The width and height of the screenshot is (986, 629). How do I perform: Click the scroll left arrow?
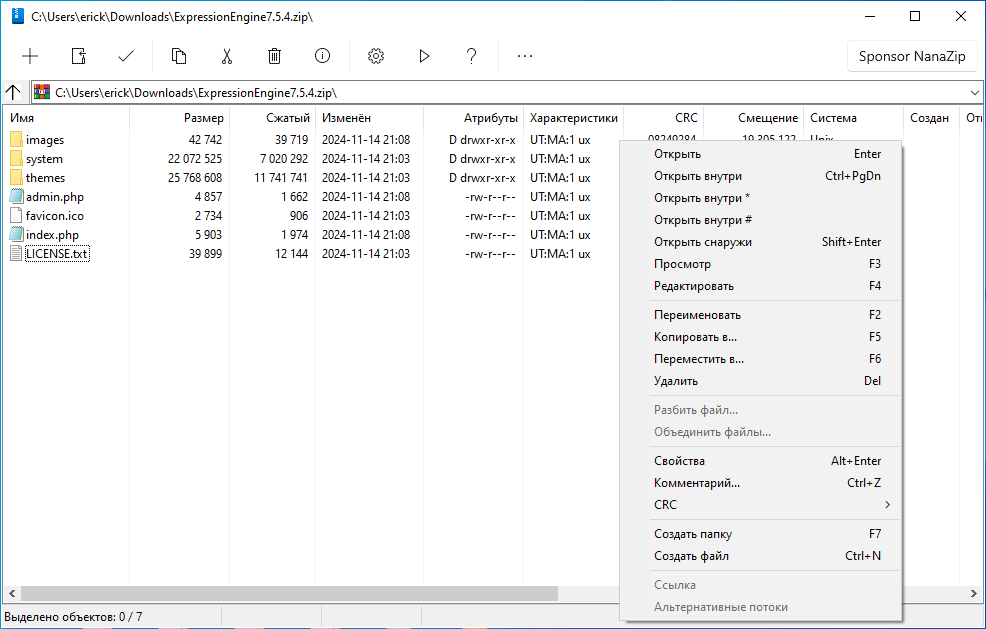11,593
